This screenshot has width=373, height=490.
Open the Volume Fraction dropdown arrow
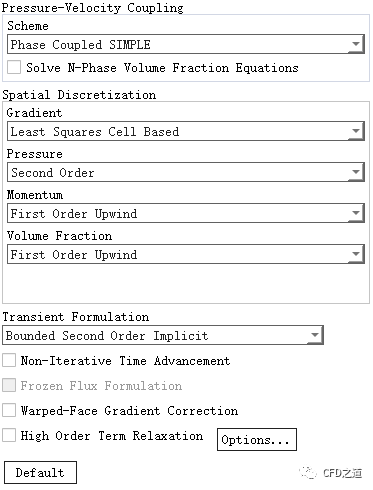pos(356,254)
